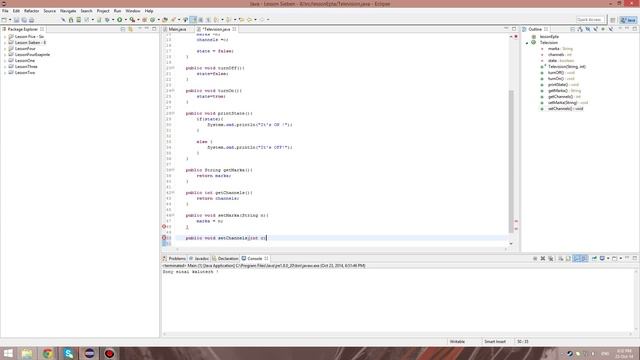Expand the Lesson Five project tree node
This screenshot has height=360, width=640.
click(x=5, y=37)
